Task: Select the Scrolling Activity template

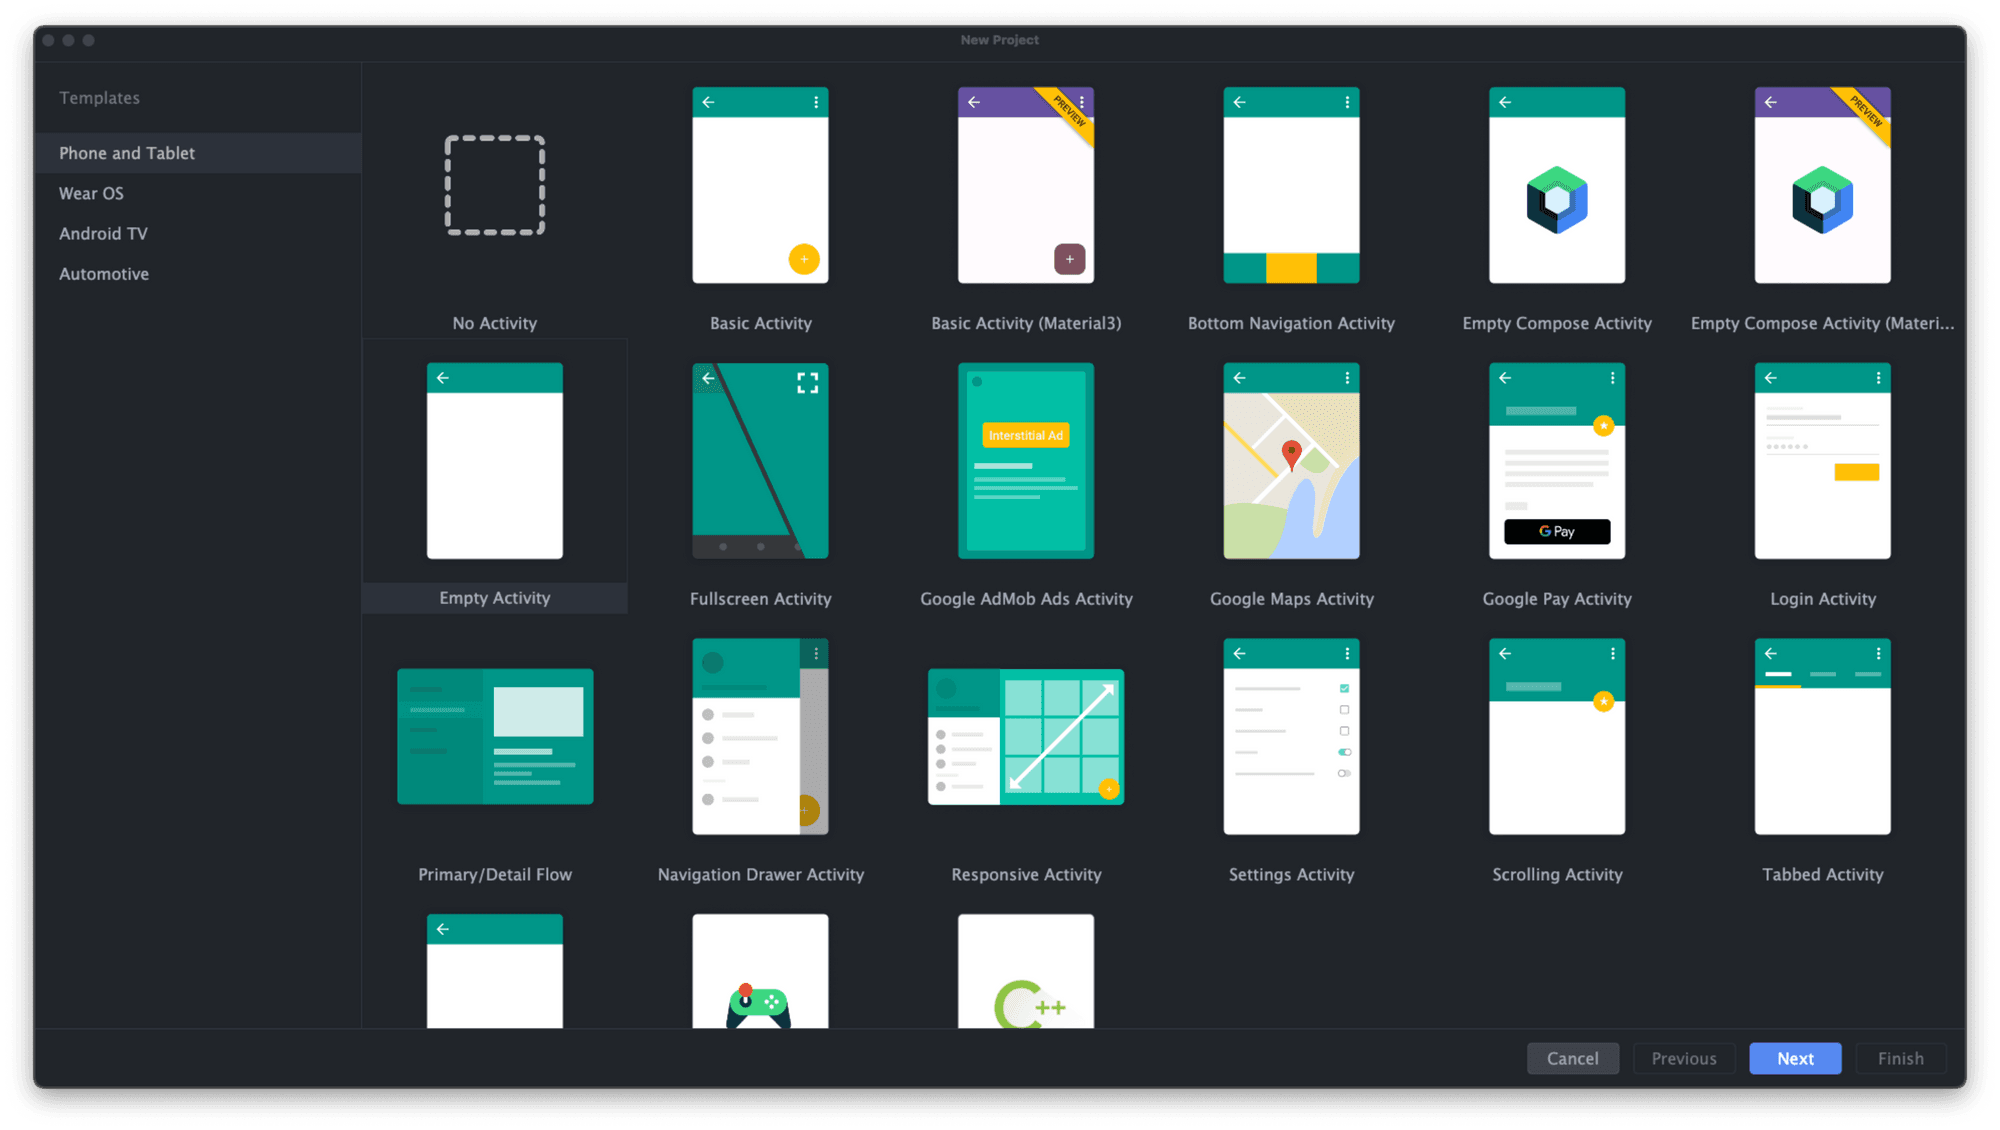Action: [x=1556, y=736]
